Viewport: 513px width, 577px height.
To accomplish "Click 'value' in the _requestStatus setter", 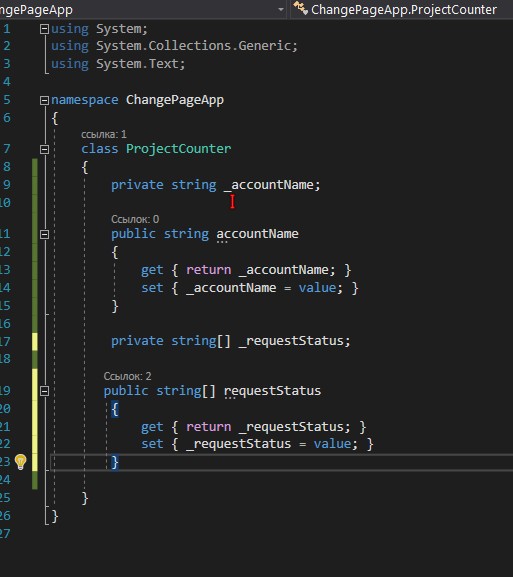I will coord(332,444).
